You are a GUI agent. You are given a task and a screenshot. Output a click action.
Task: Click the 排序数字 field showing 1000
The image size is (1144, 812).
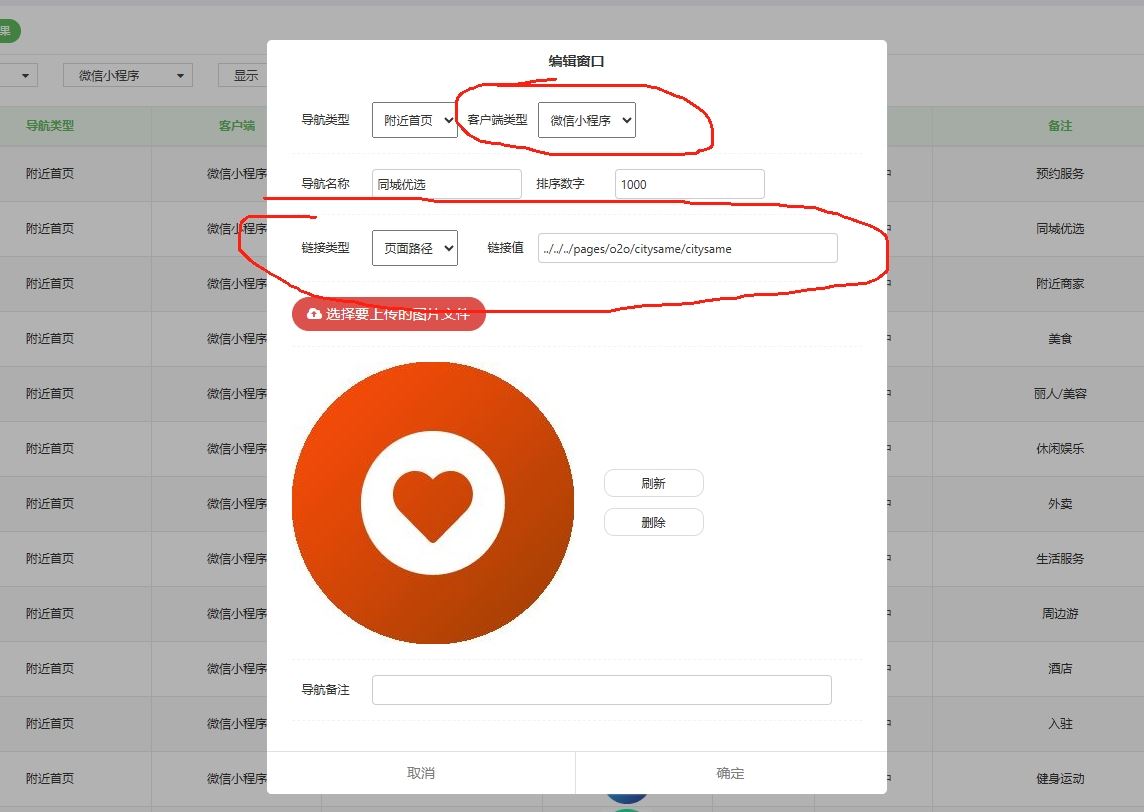point(689,184)
